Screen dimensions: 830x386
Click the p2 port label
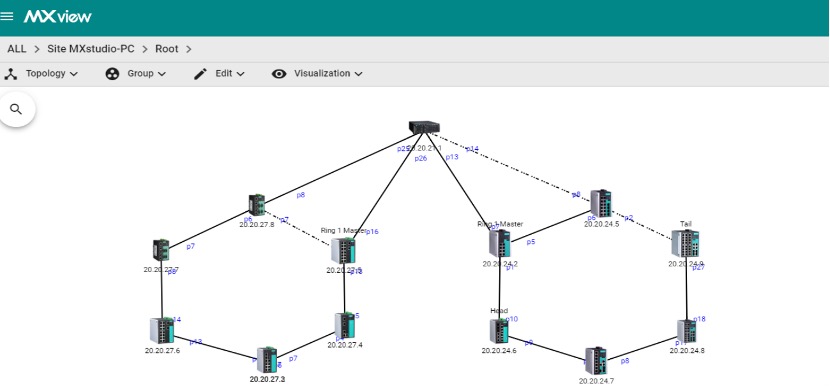628,218
